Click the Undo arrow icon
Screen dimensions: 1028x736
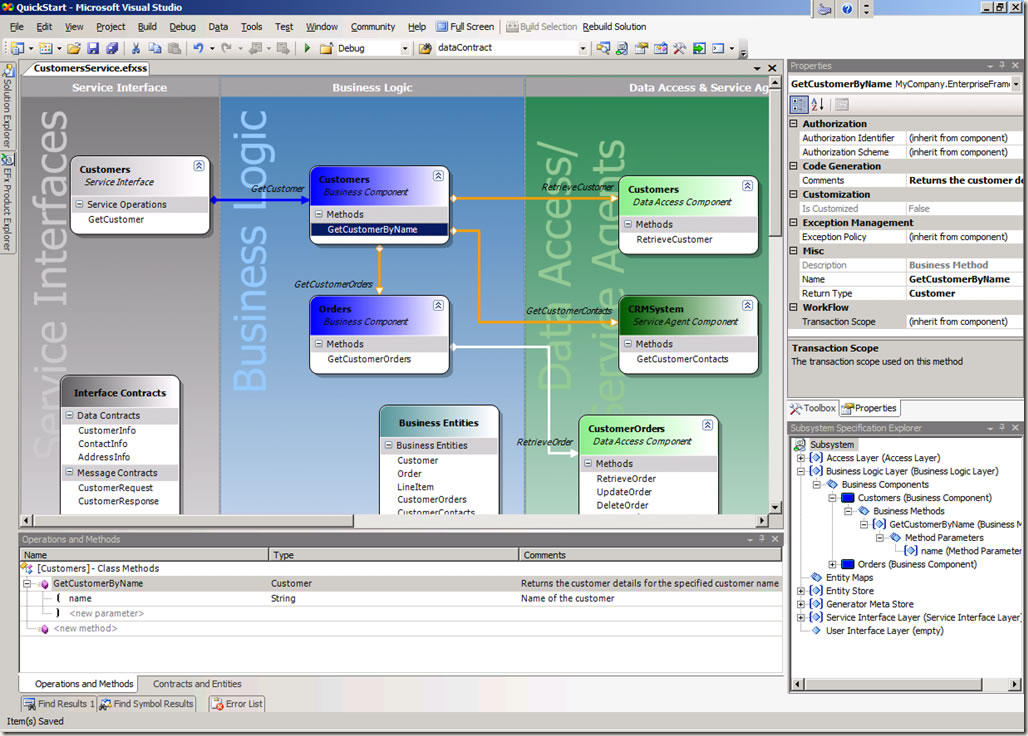(198, 48)
